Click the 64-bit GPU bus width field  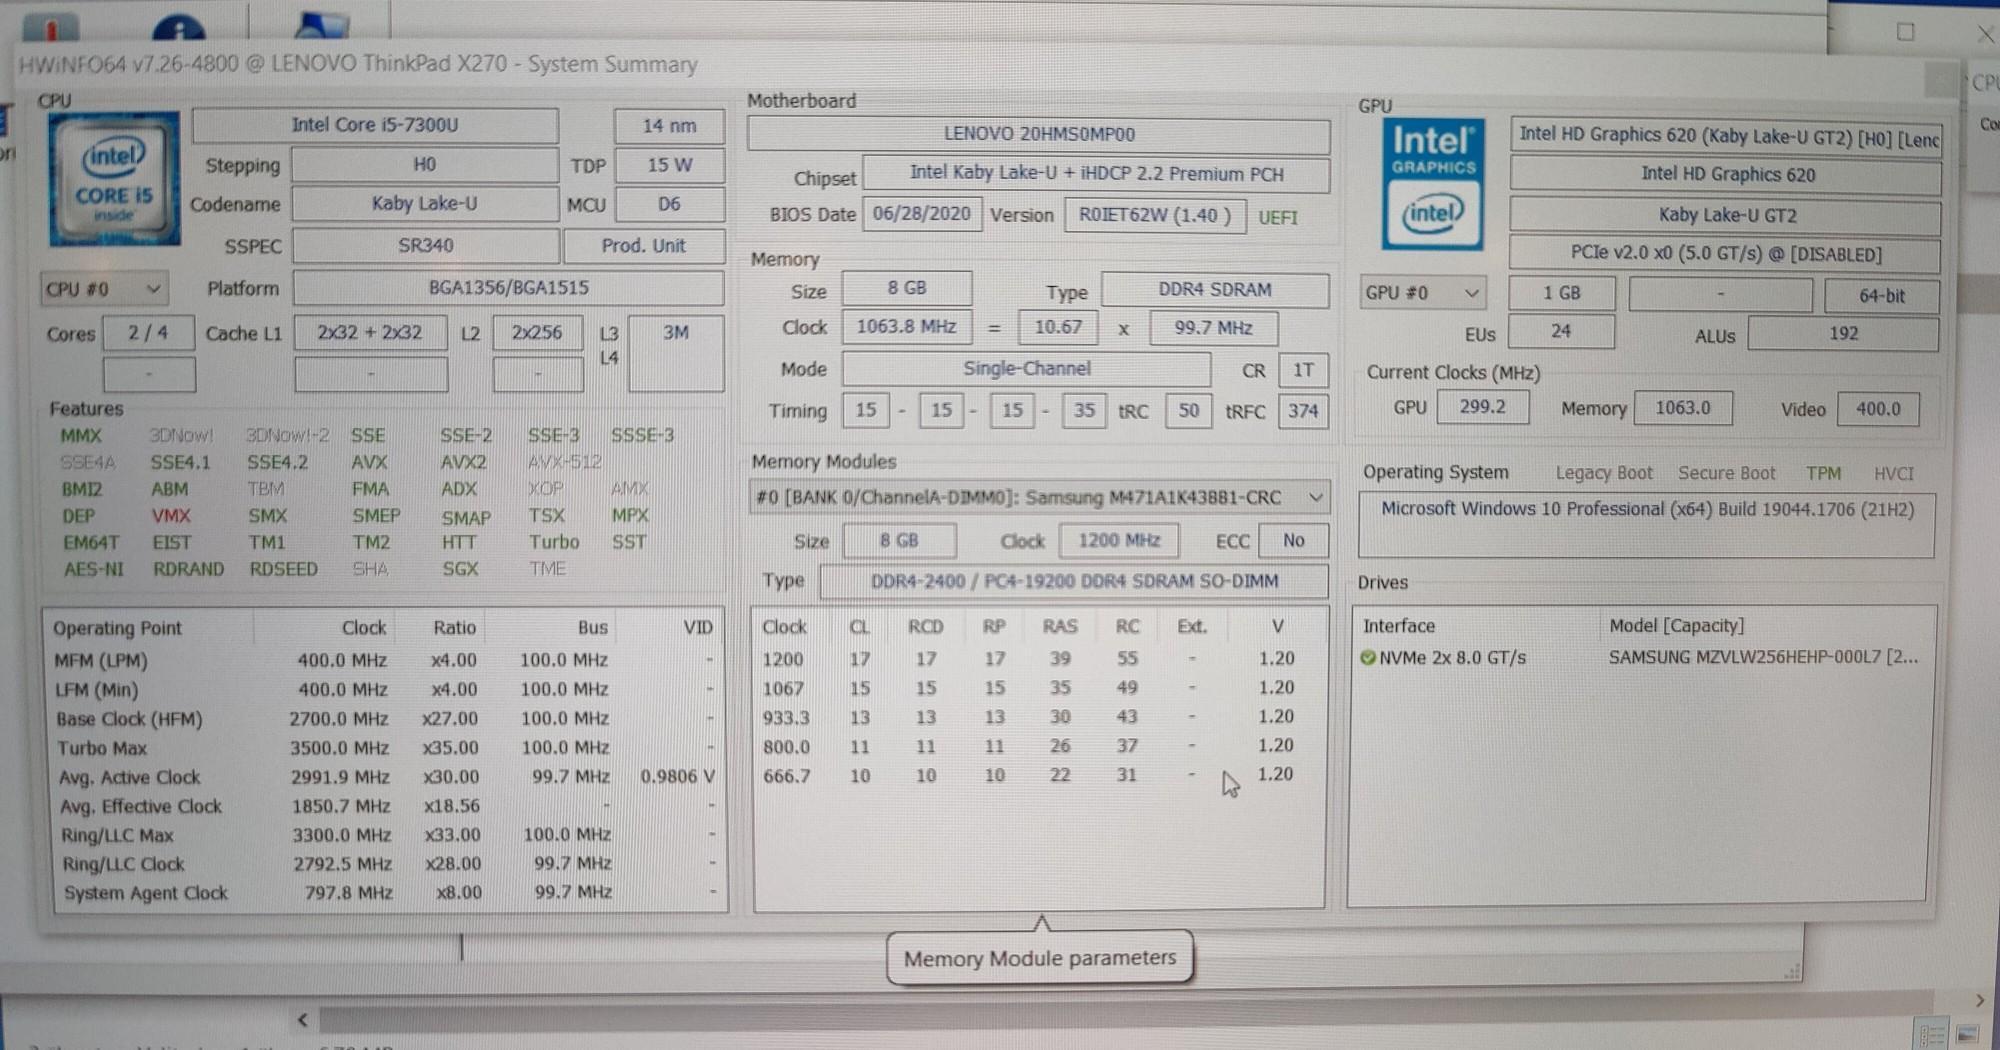coord(1882,296)
